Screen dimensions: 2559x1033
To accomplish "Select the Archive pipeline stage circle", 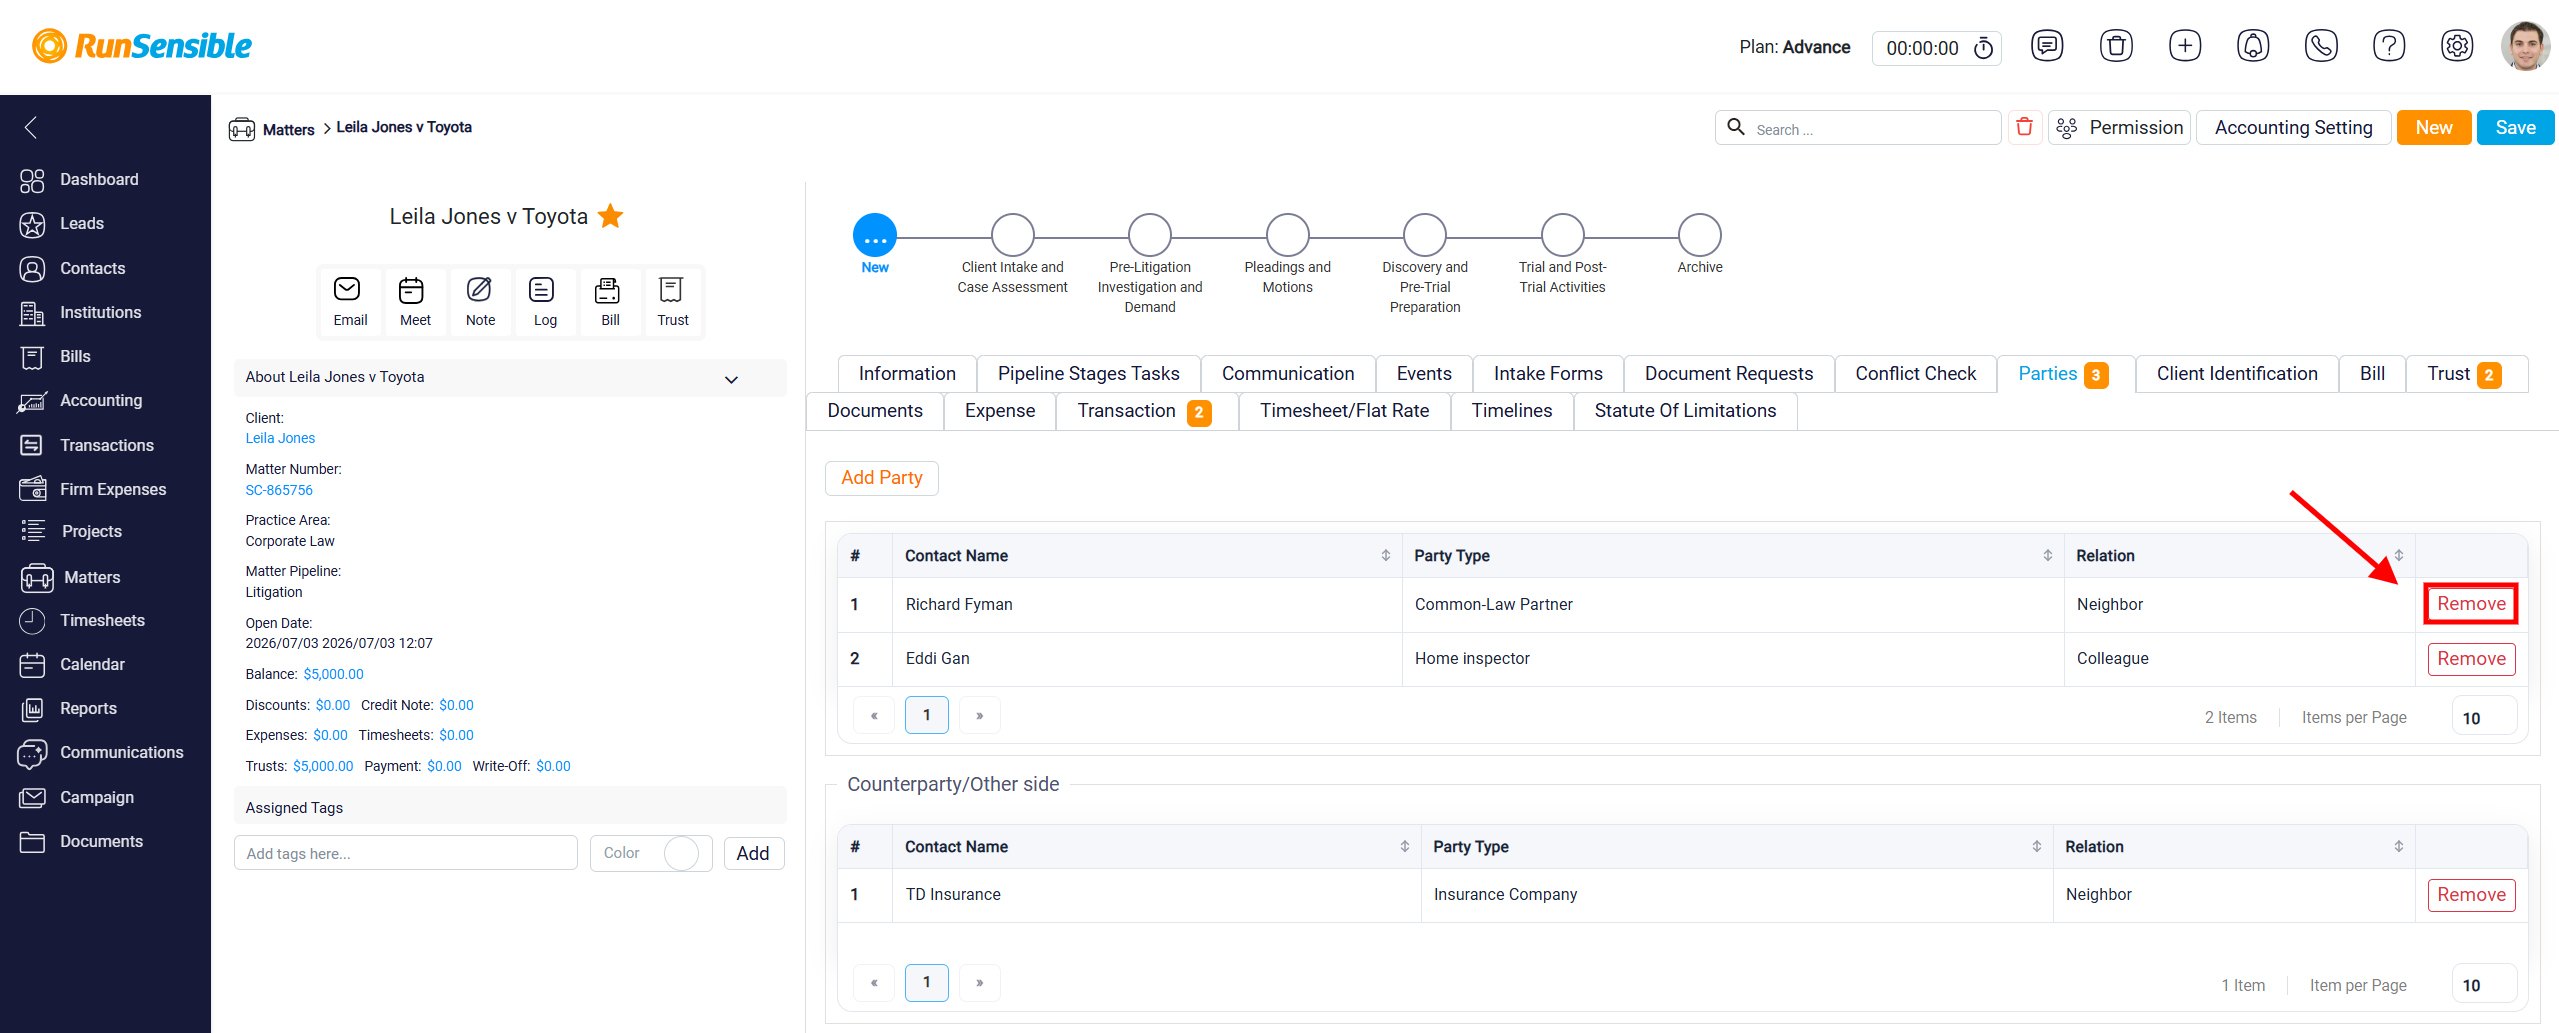I will (1699, 235).
